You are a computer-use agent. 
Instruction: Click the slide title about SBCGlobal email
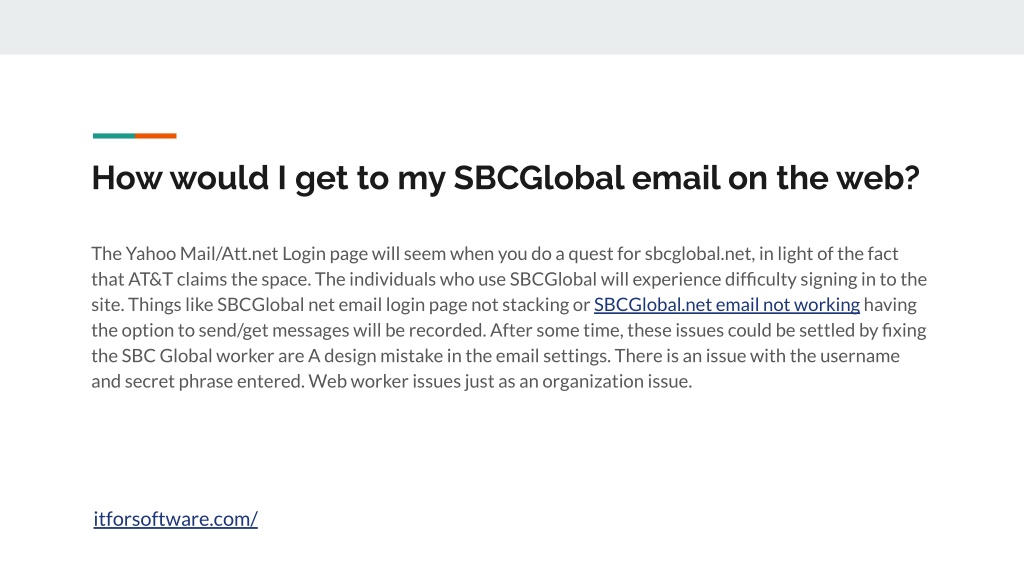click(505, 178)
